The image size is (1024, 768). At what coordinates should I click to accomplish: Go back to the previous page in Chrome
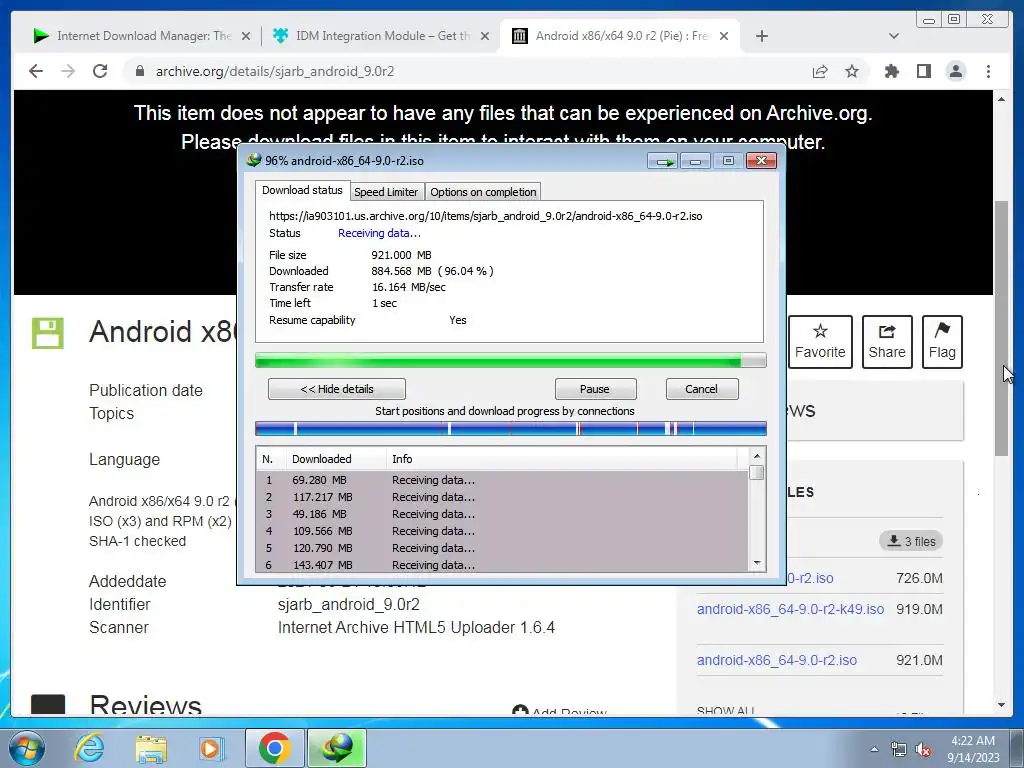36,71
